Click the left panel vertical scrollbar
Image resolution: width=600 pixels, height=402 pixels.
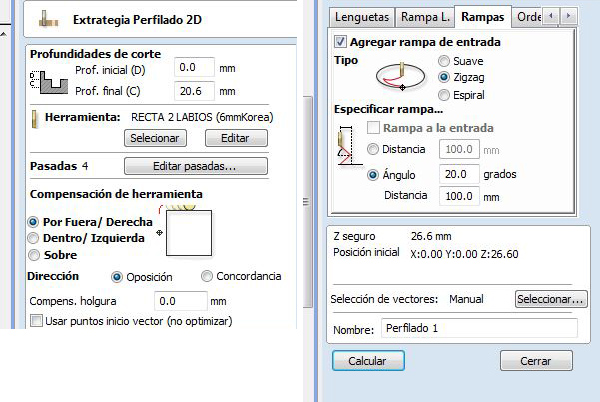click(308, 202)
